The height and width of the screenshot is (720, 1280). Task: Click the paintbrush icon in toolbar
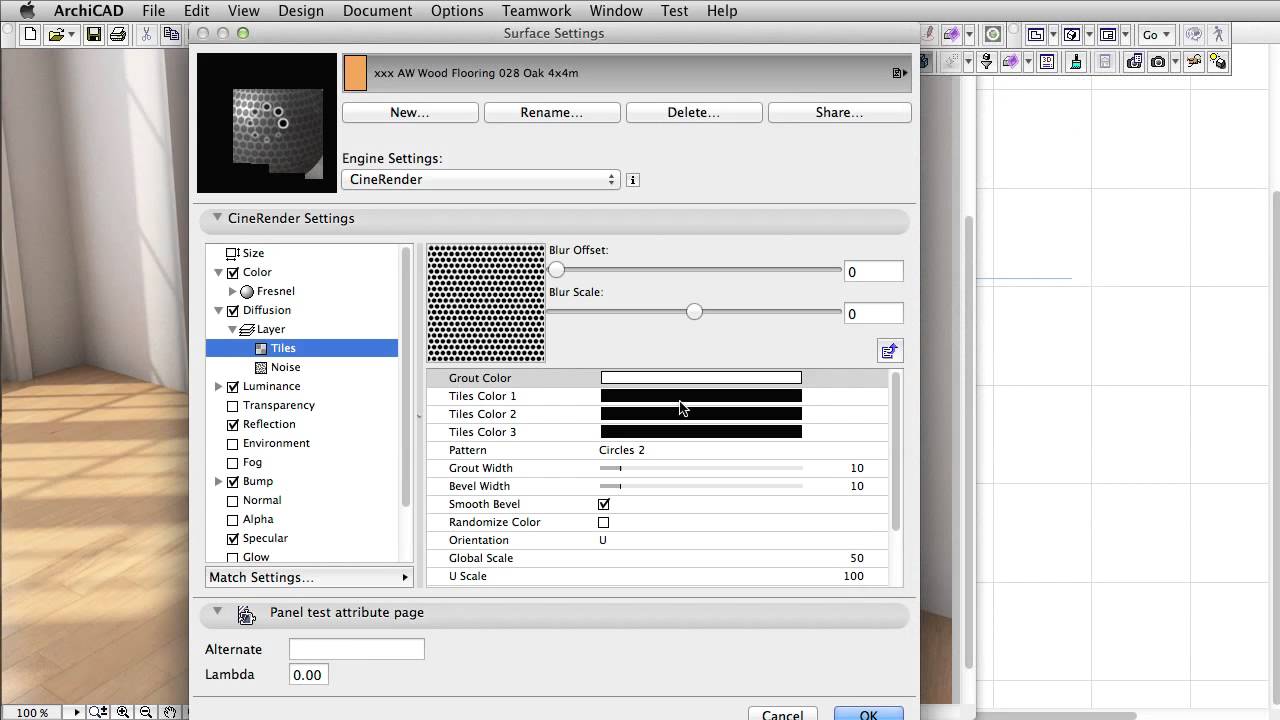[1076, 62]
